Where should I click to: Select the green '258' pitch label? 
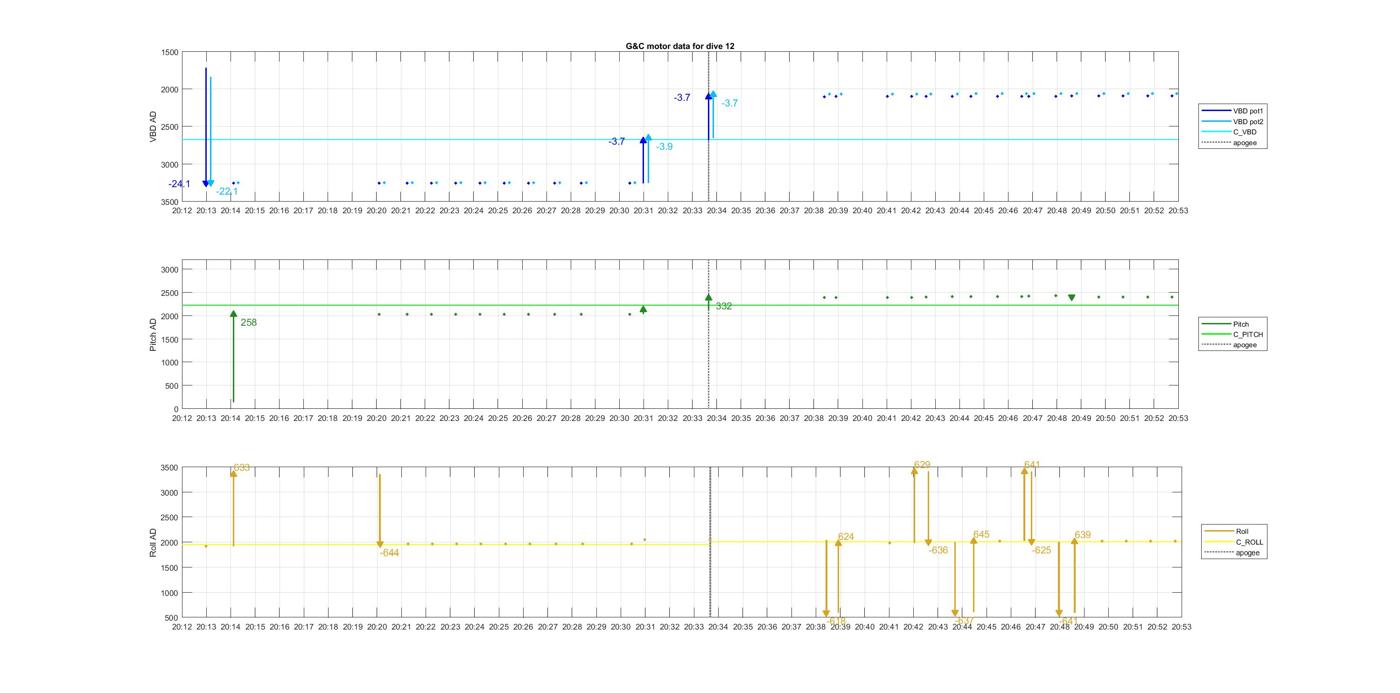click(x=248, y=323)
